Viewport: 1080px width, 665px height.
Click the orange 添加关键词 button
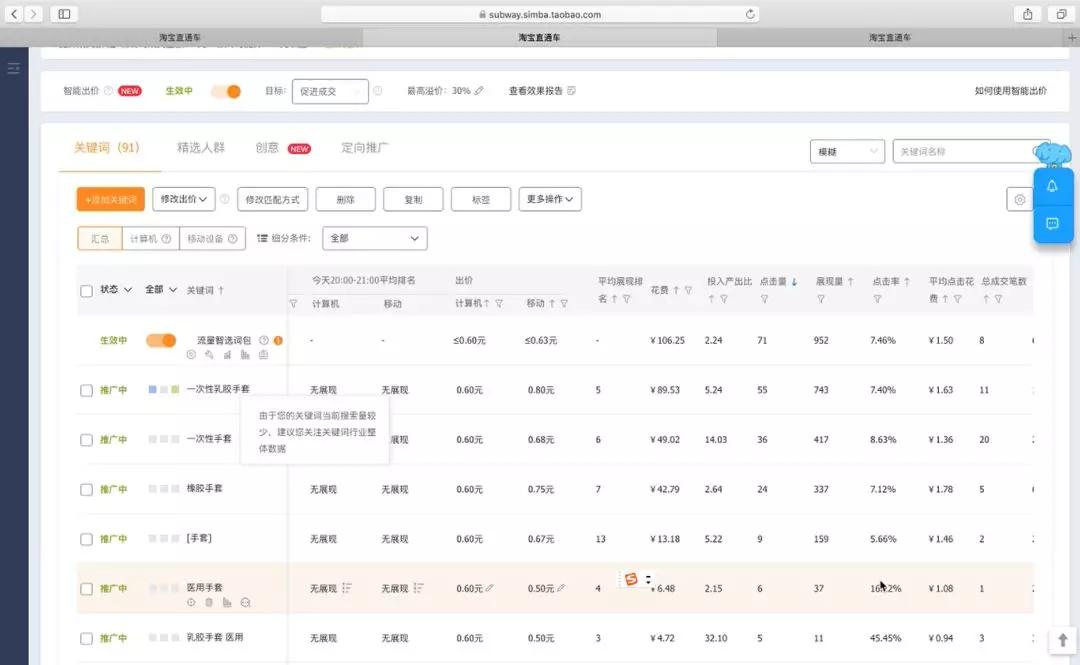[111, 199]
